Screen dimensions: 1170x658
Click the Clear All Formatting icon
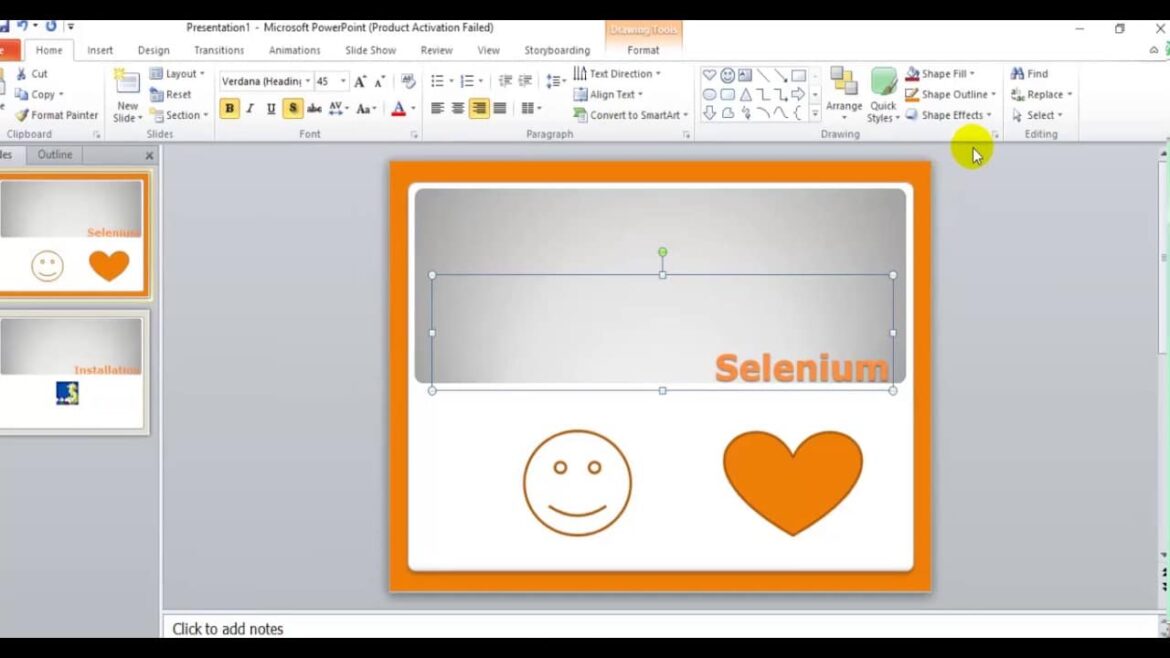[x=408, y=81]
